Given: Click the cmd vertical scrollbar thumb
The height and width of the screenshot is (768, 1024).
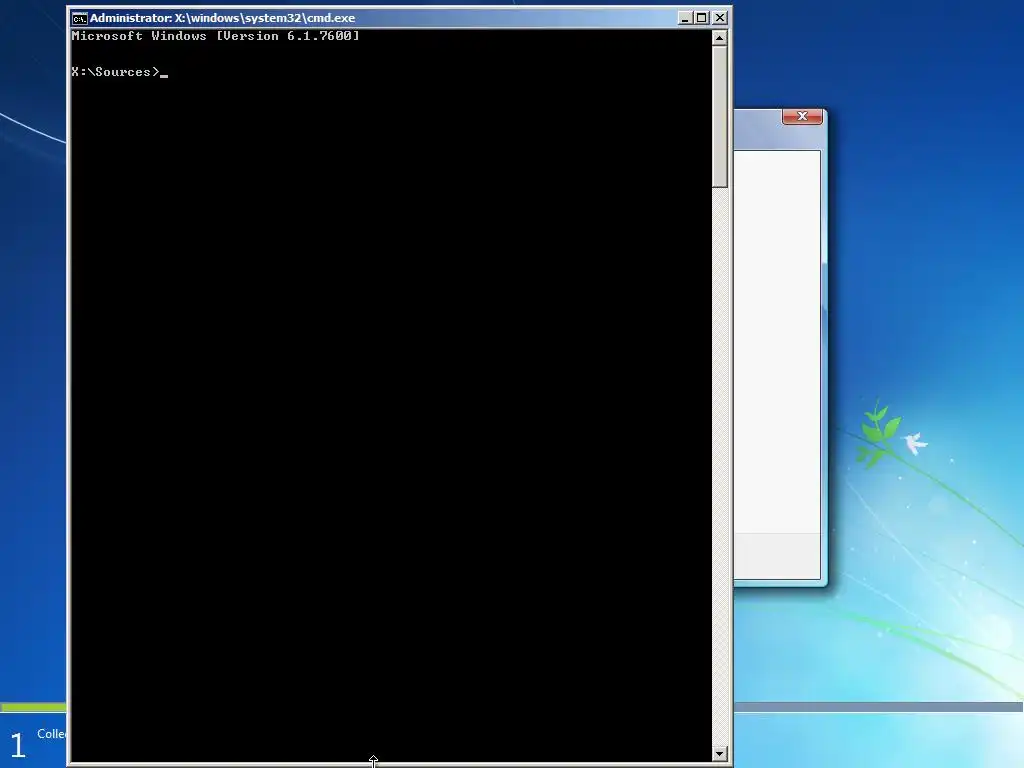Looking at the screenshot, I should click(719, 117).
